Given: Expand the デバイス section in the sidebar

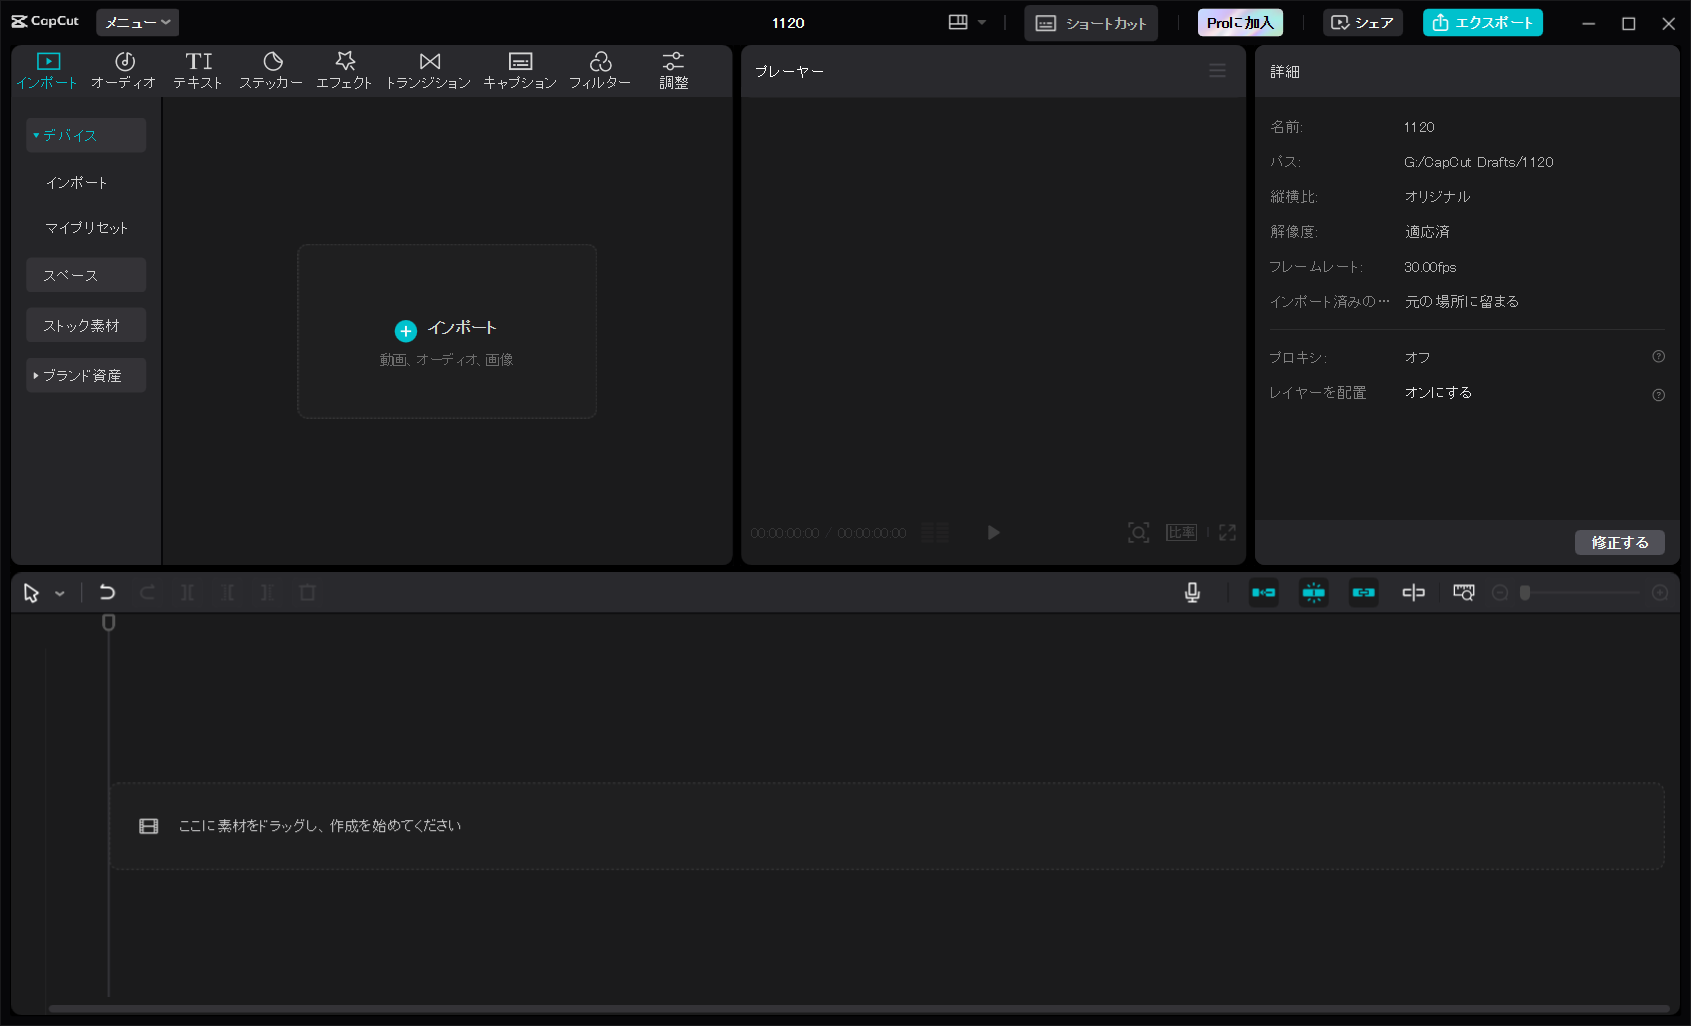Looking at the screenshot, I should click(85, 134).
